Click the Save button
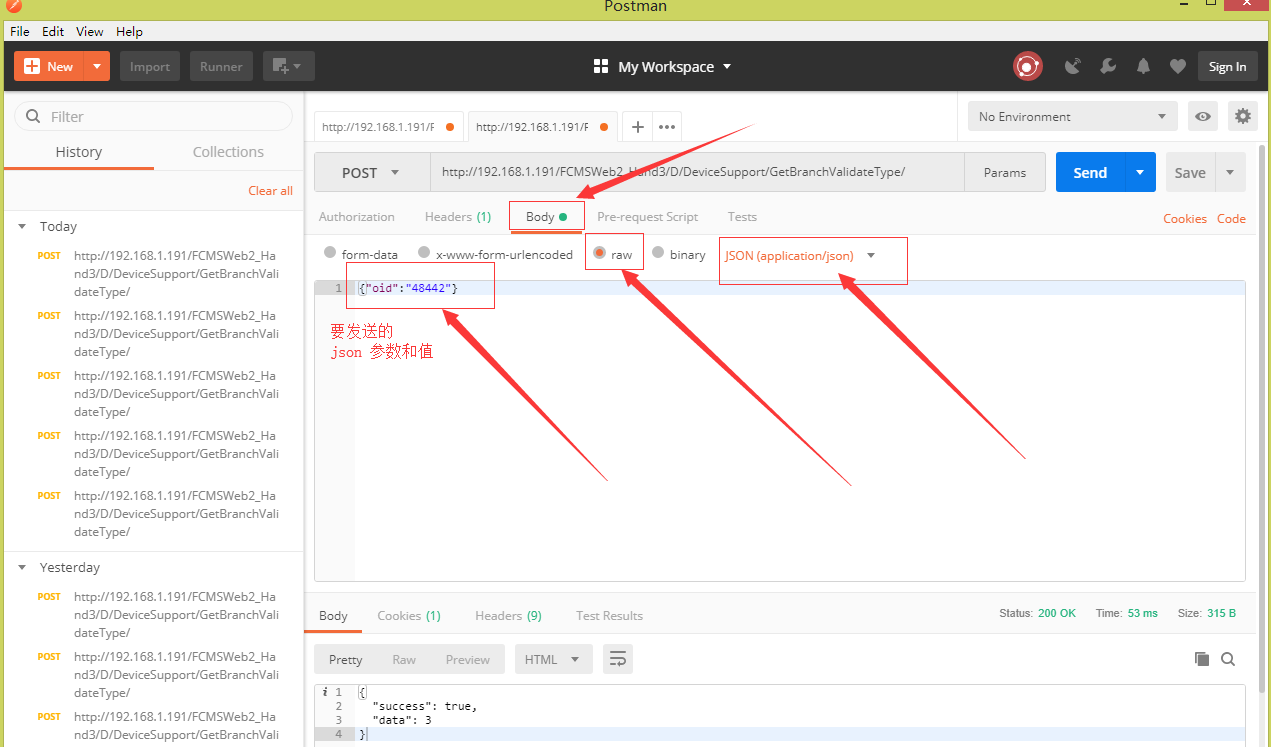Viewport: 1271px width, 747px height. click(1190, 172)
